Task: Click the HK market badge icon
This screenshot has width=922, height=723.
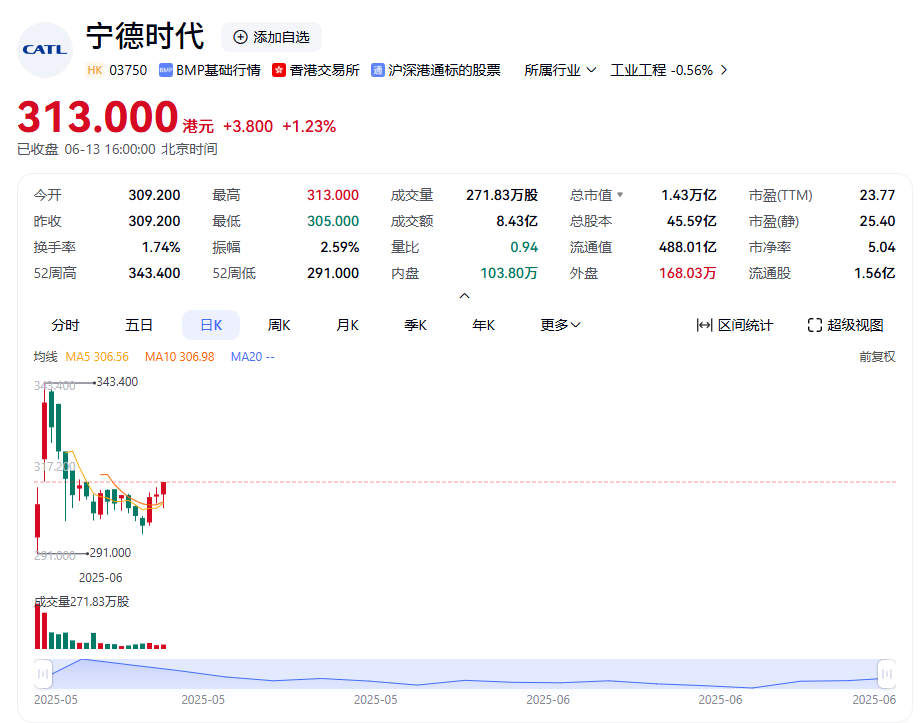Action: click(x=95, y=71)
